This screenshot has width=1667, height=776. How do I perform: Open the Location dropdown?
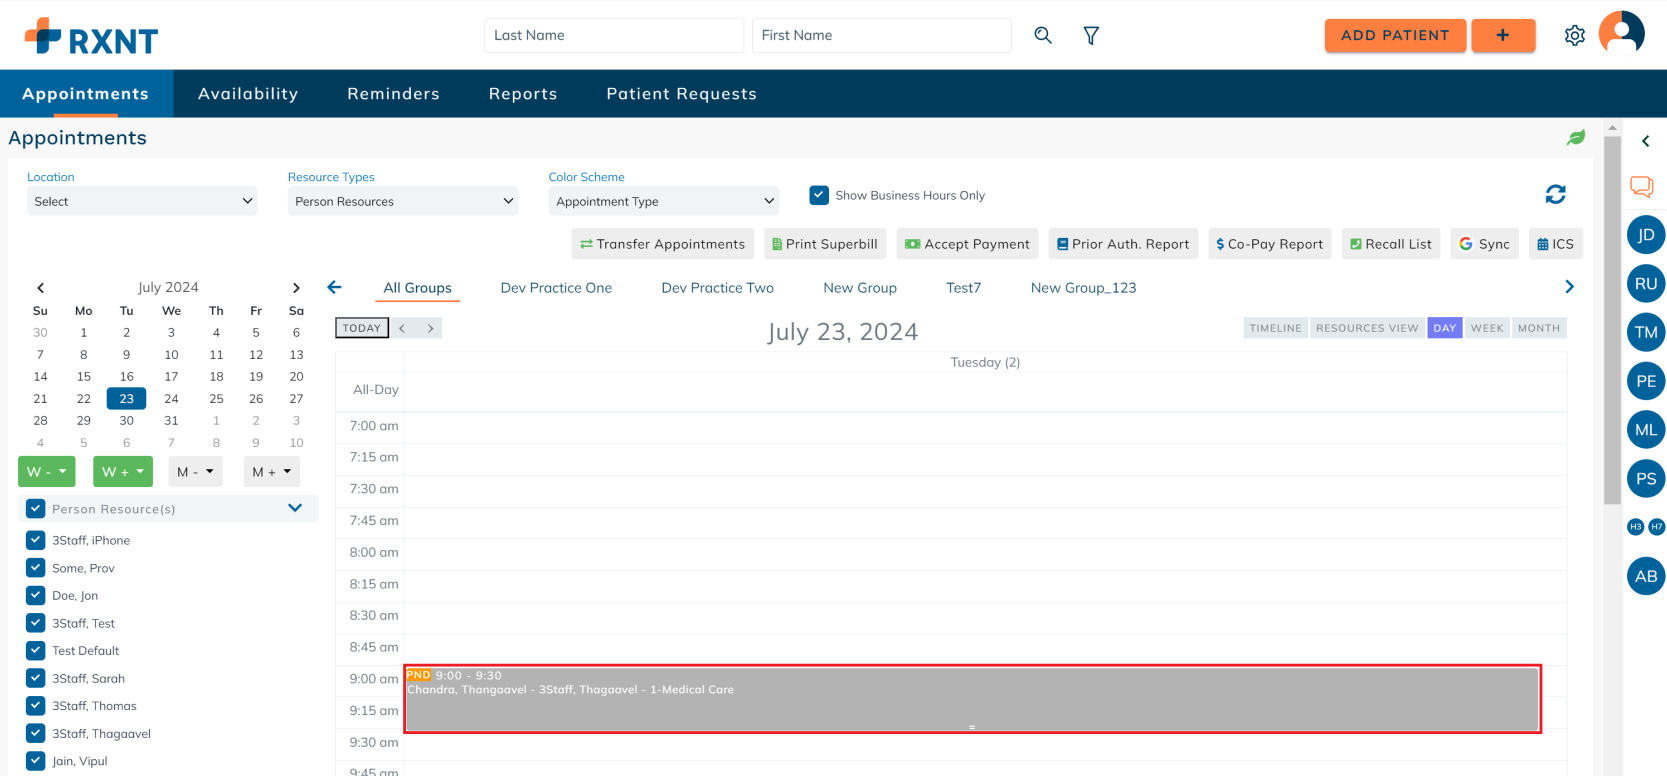tap(142, 201)
